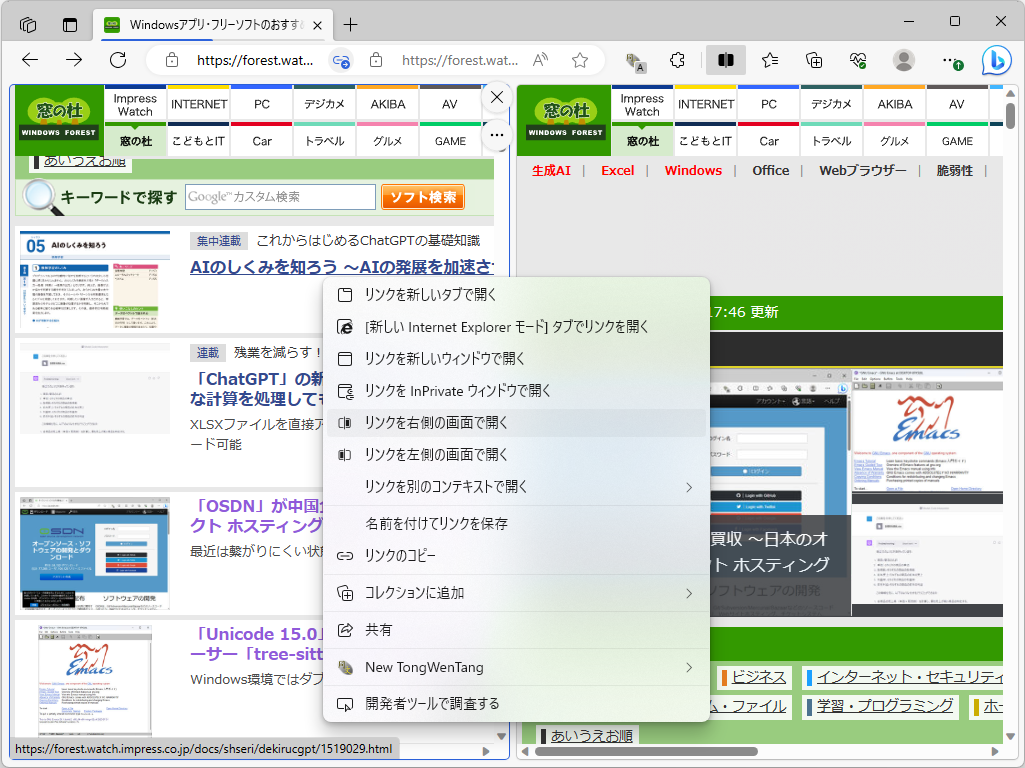The width and height of the screenshot is (1025, 768).
Task: Click the 生成AI link in the right pane
Action: tap(551, 171)
